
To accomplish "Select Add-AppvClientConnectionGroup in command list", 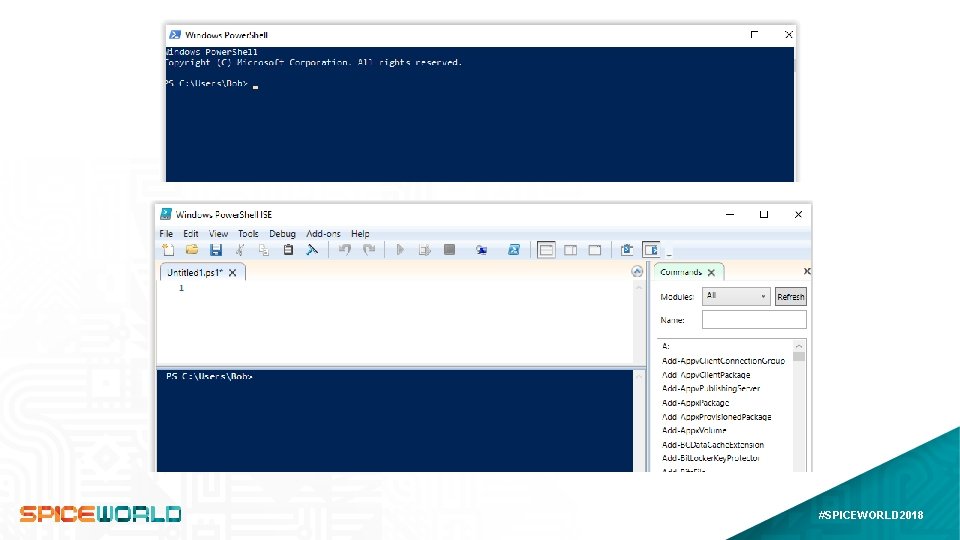I will [x=723, y=361].
